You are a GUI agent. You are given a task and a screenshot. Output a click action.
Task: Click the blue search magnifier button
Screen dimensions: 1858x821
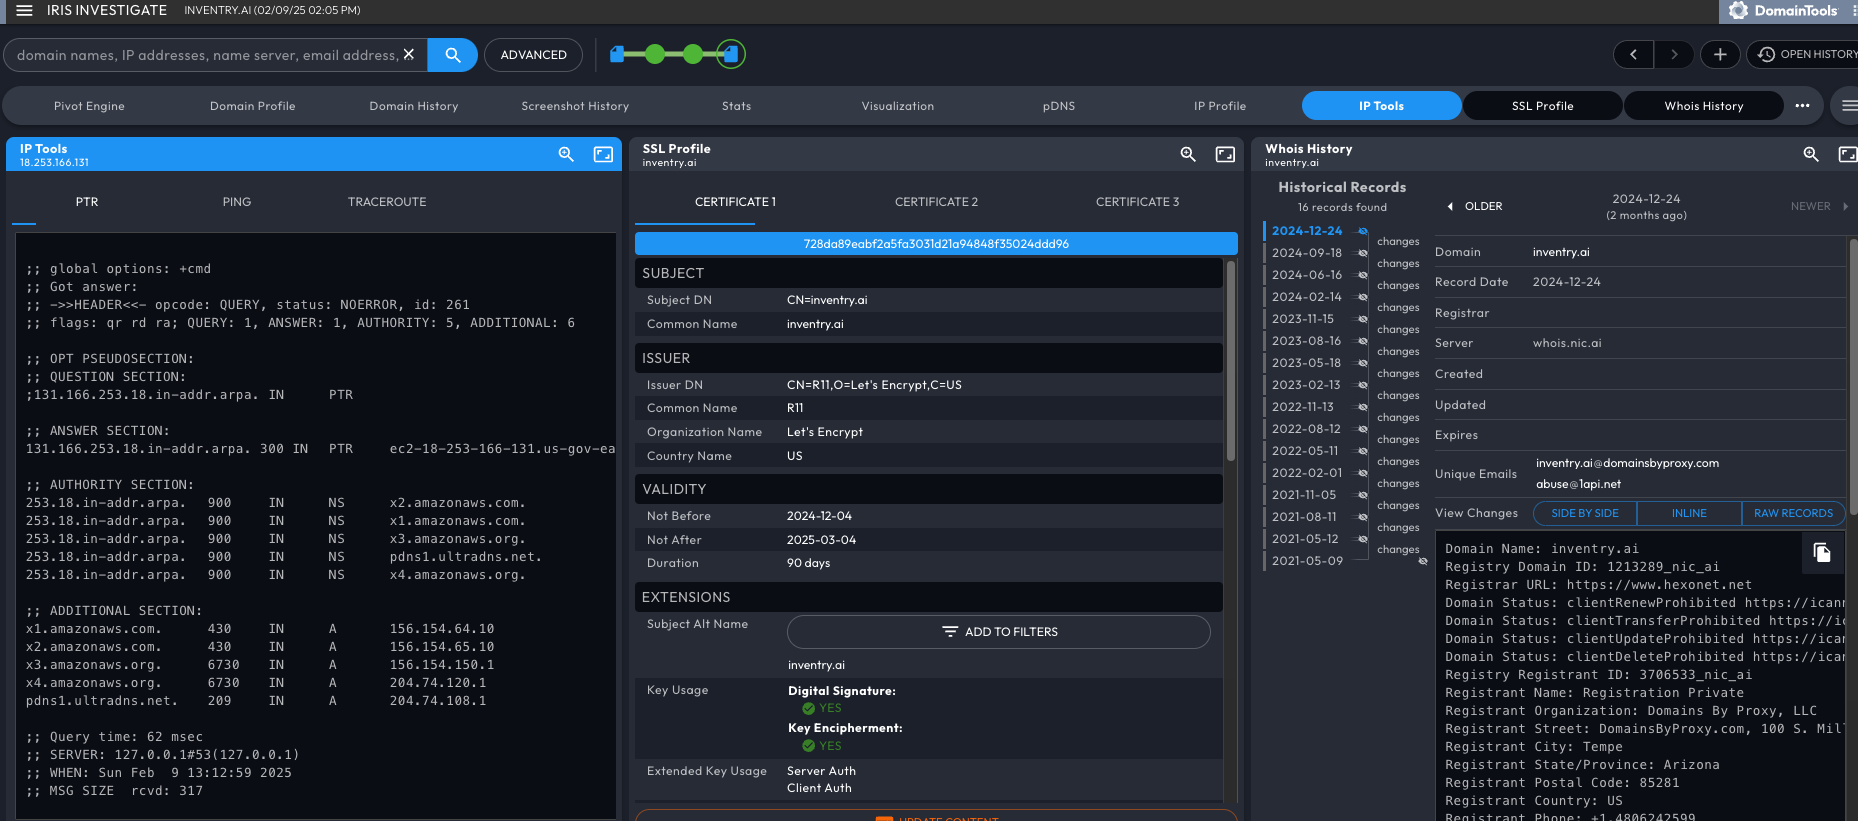pos(453,55)
